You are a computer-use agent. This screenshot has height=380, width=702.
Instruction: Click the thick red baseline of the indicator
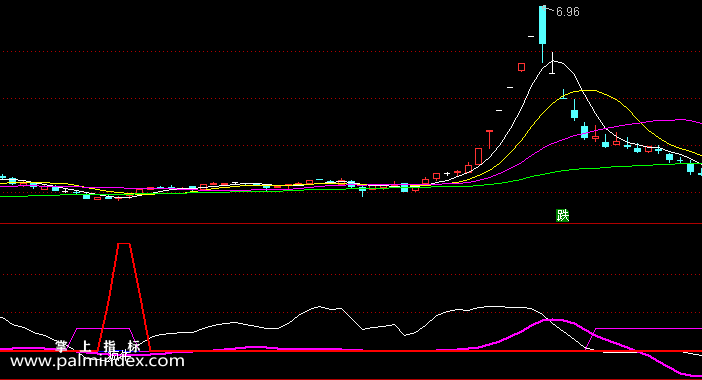(351, 351)
